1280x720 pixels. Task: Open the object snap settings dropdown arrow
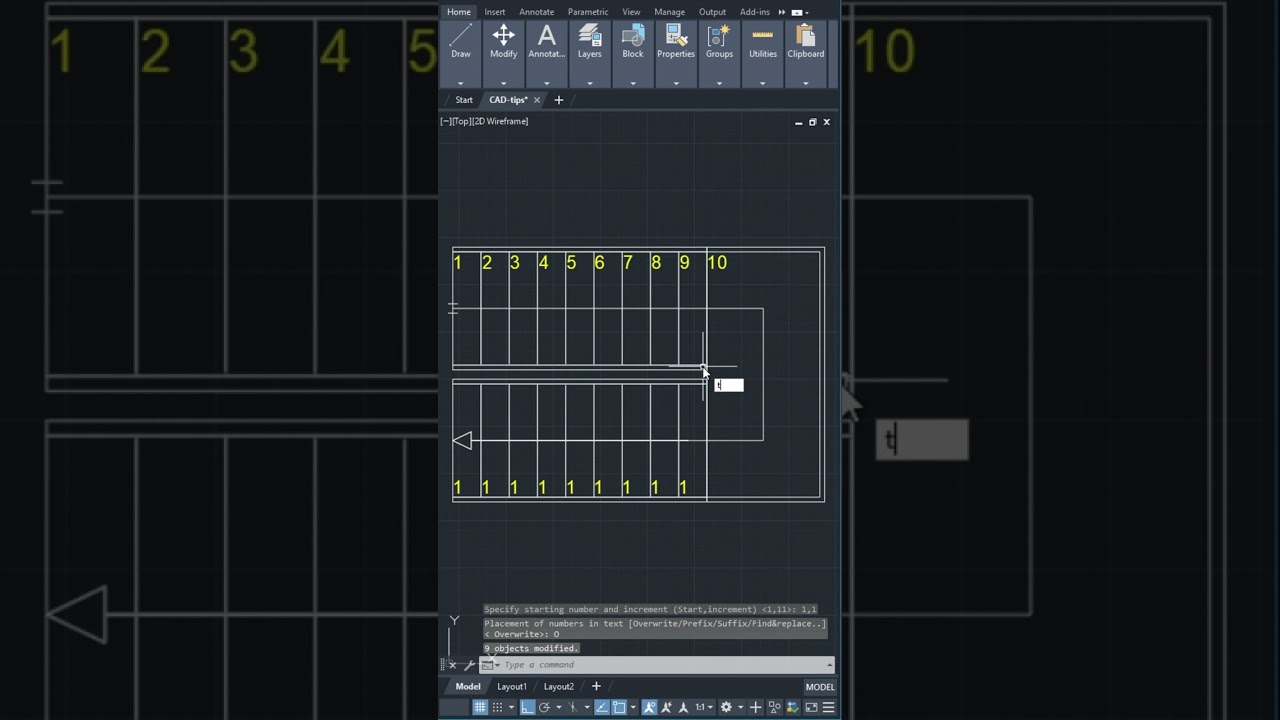pos(633,707)
